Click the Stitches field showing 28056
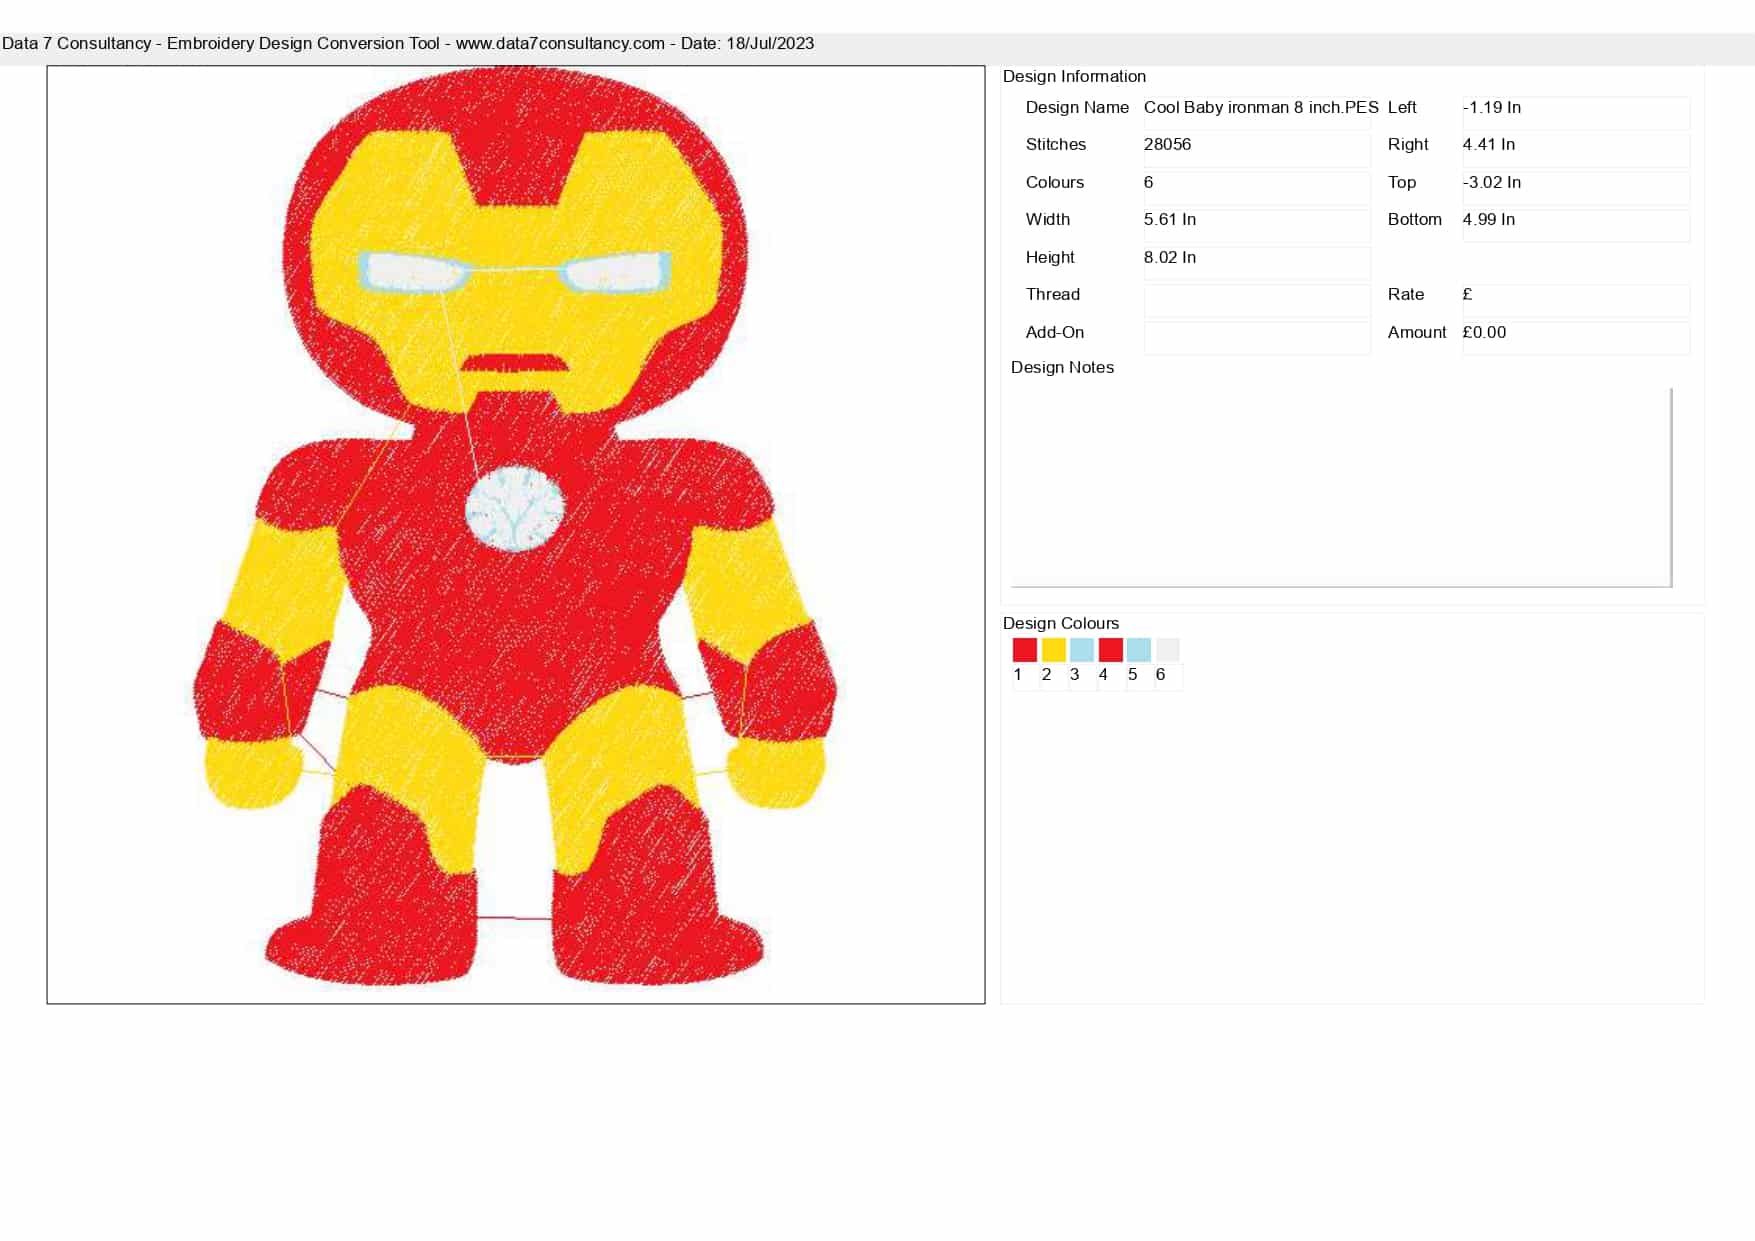Image resolution: width=1755 pixels, height=1241 pixels. point(1257,150)
